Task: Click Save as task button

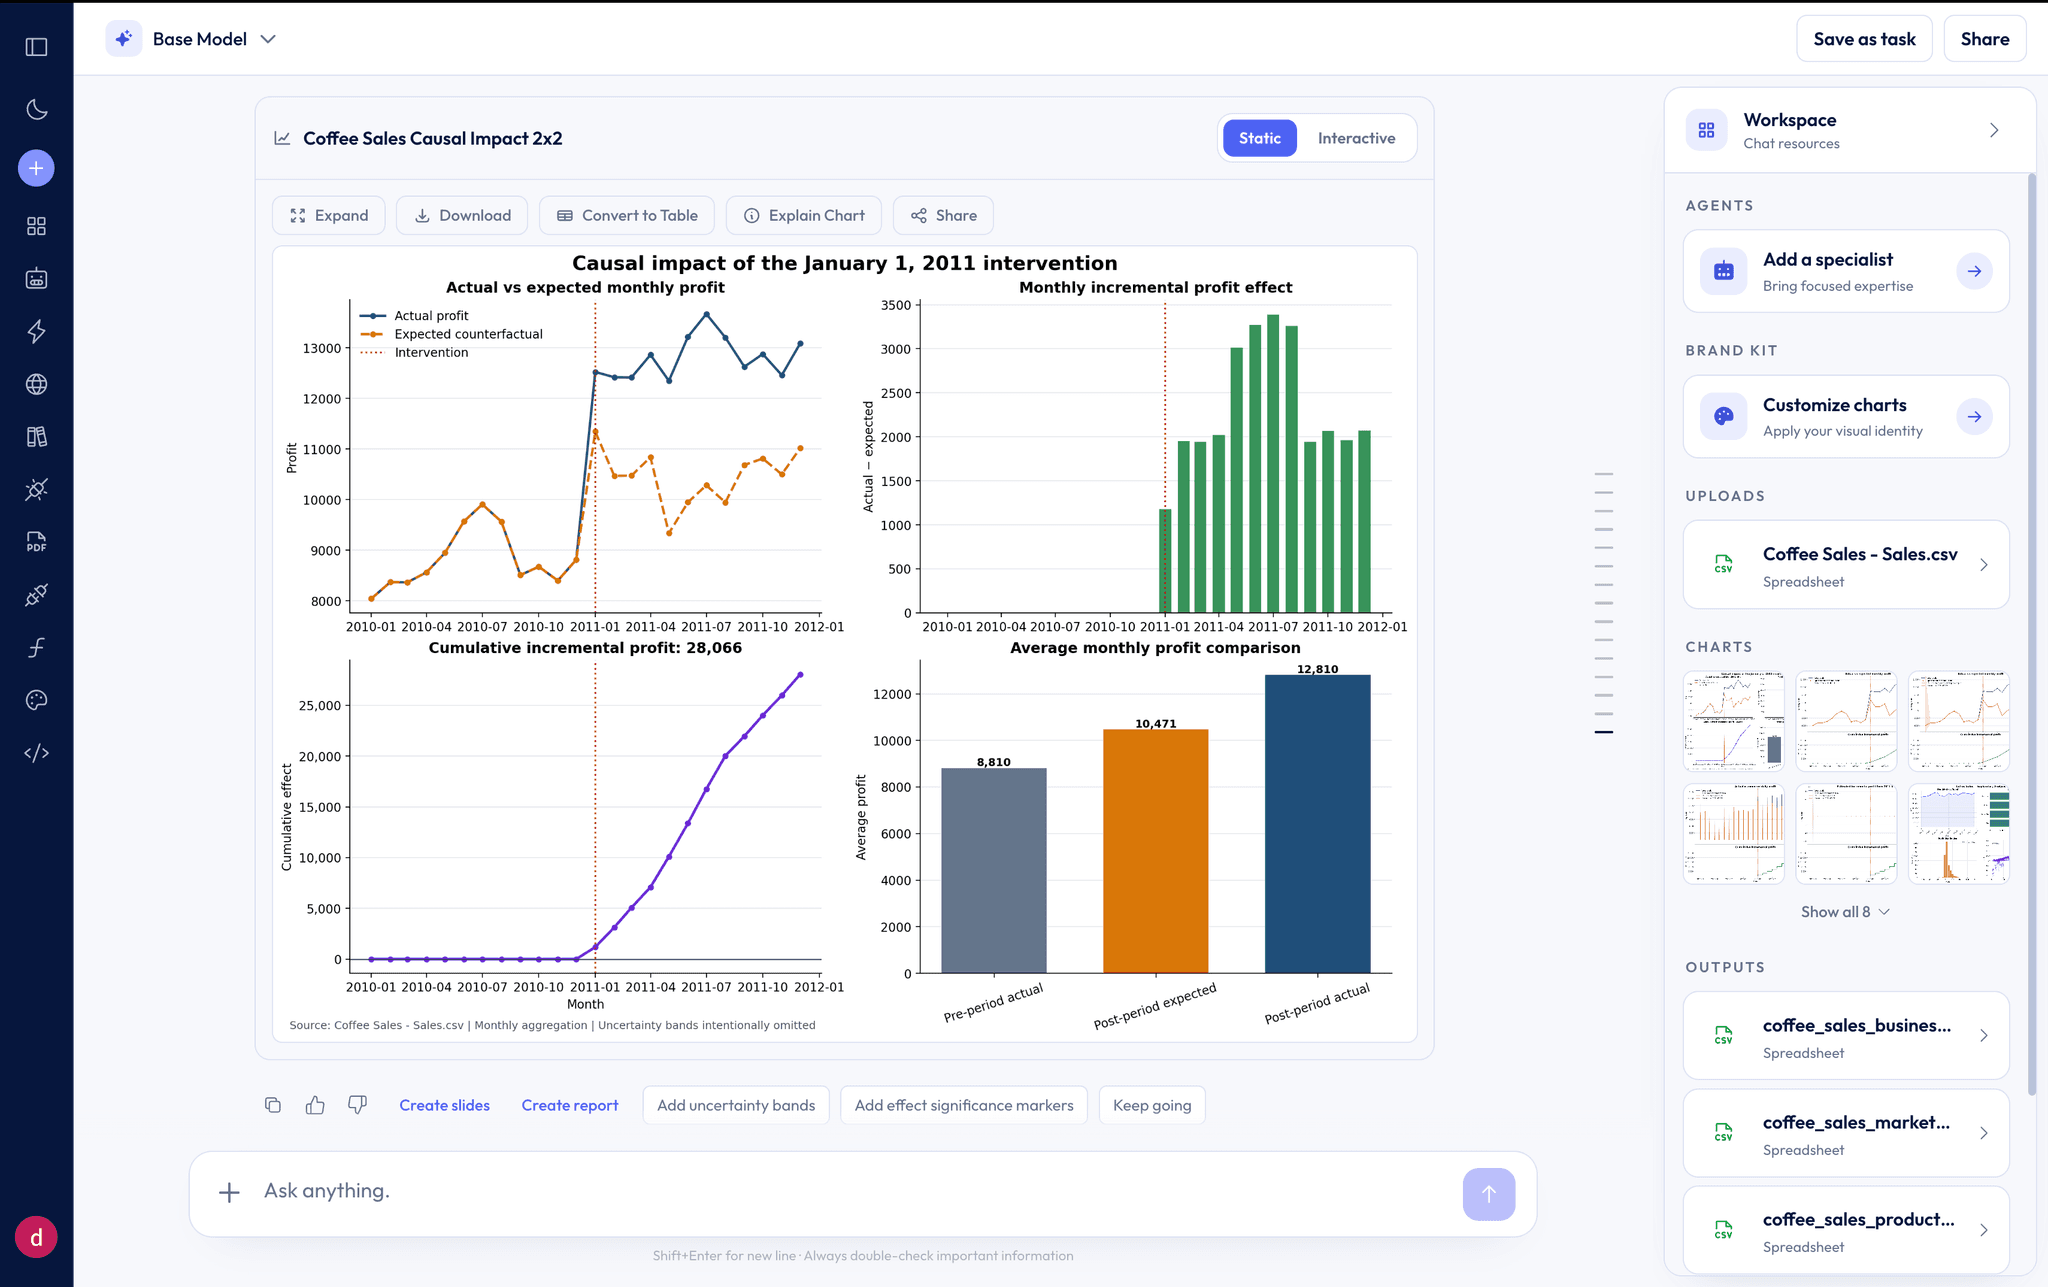Action: (x=1864, y=39)
